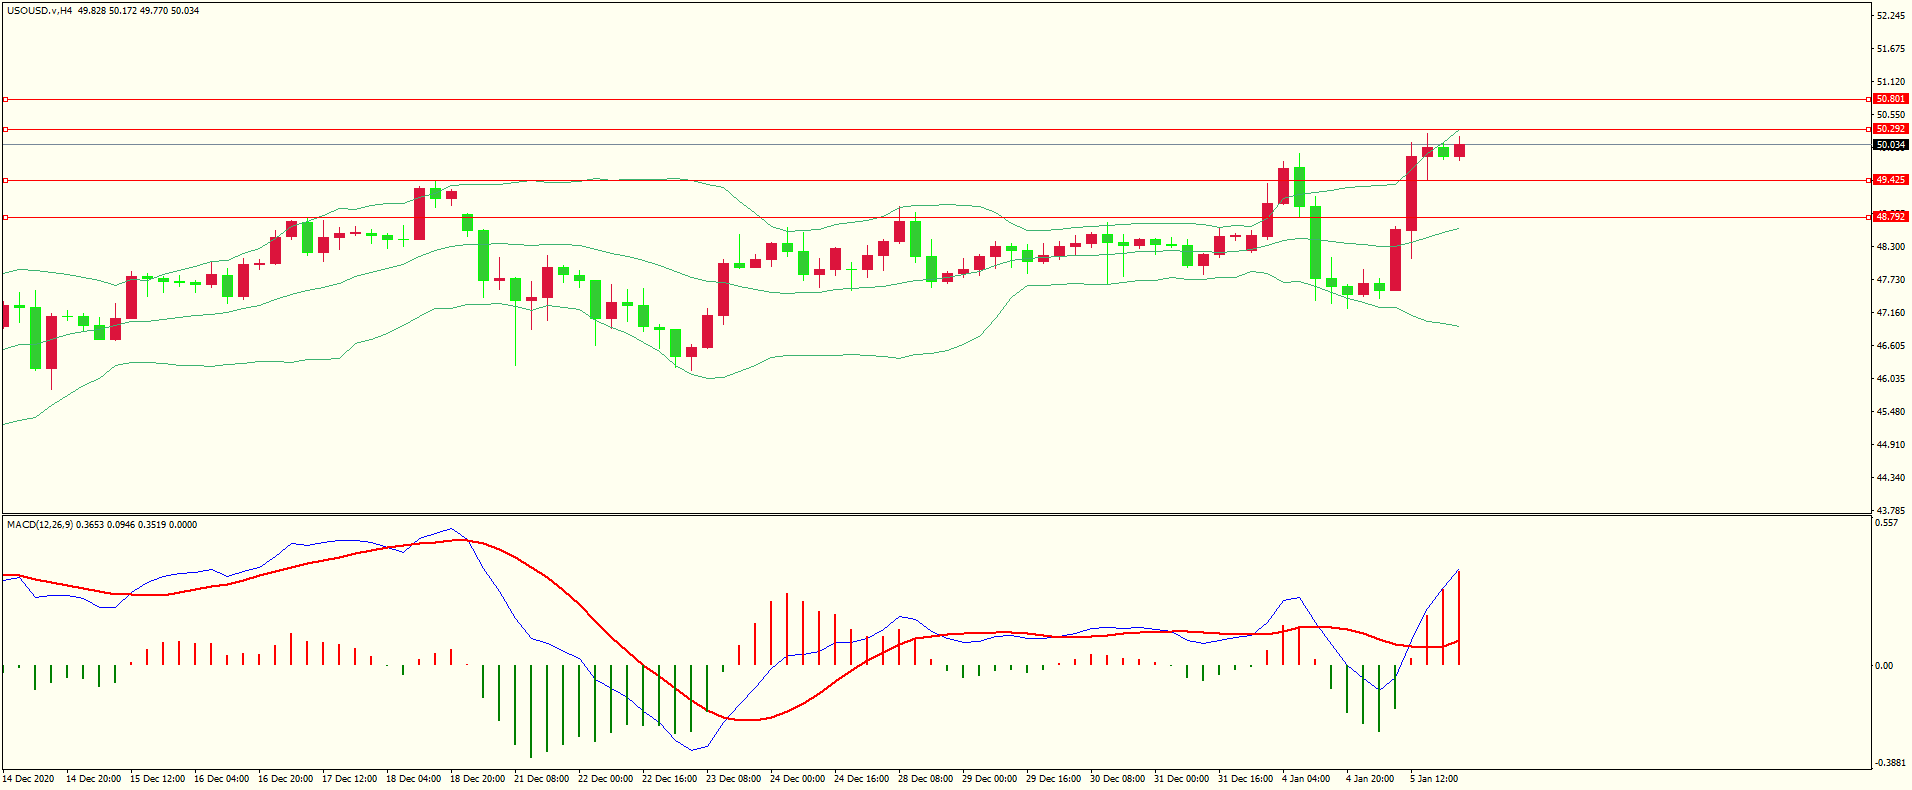
Task: Click the 0.557 MACD scale value
Action: pyautogui.click(x=1886, y=523)
